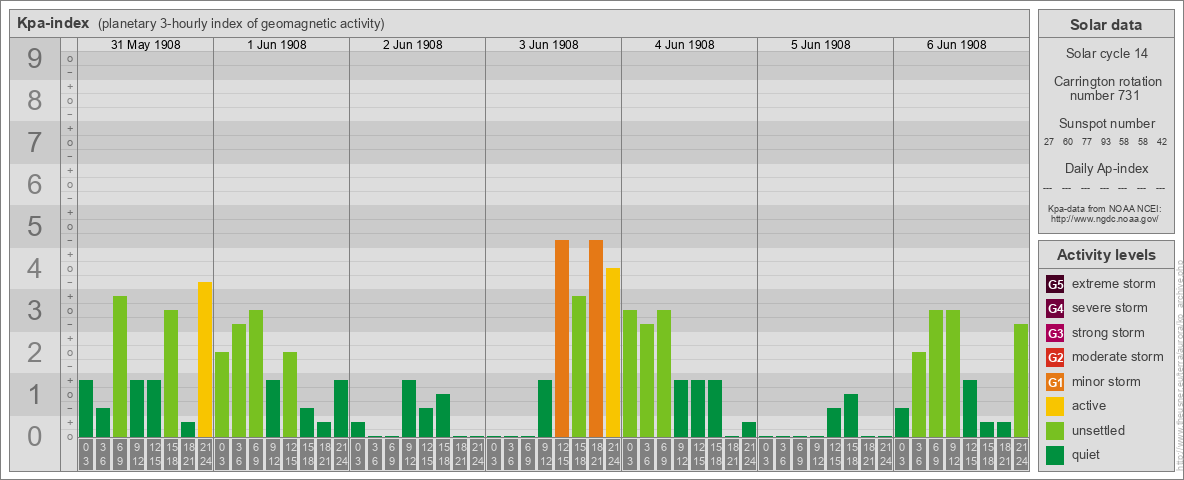1184x480 pixels.
Task: Open the NOAA NCEI ngdc.noaa.gov link
Action: pos(1103,218)
